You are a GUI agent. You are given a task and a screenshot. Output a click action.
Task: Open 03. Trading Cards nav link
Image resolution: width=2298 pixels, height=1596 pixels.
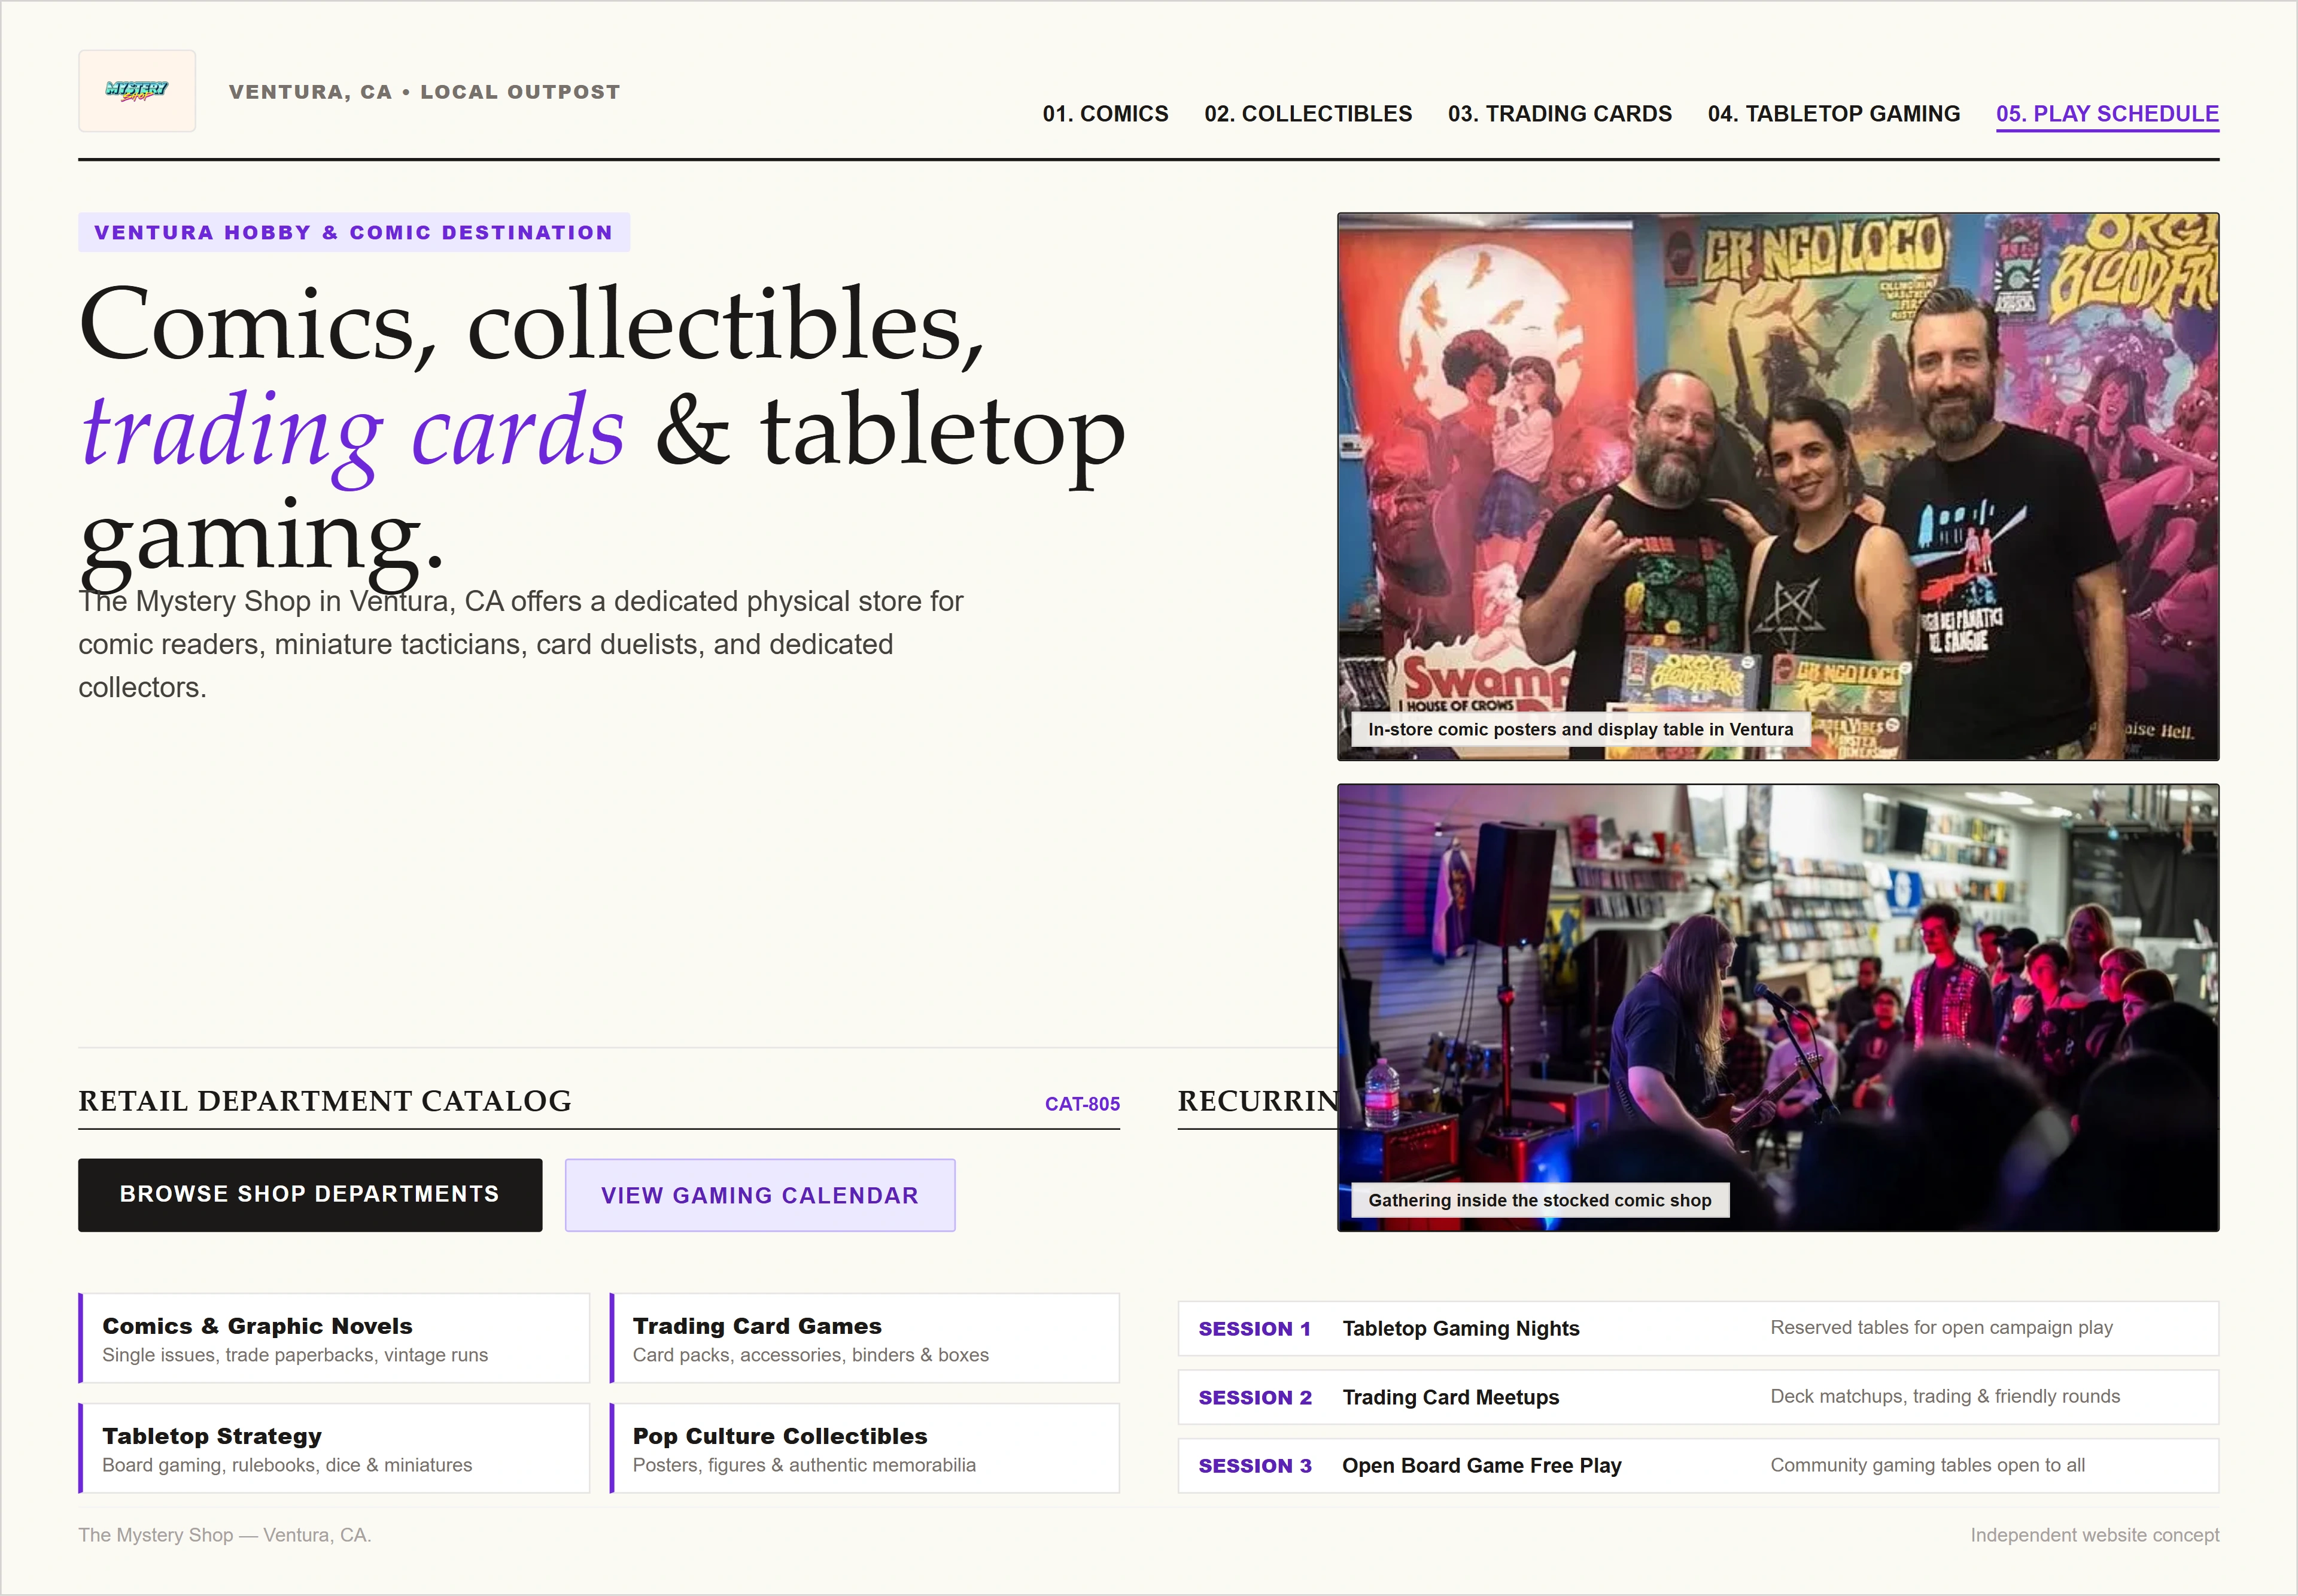[x=1559, y=114]
